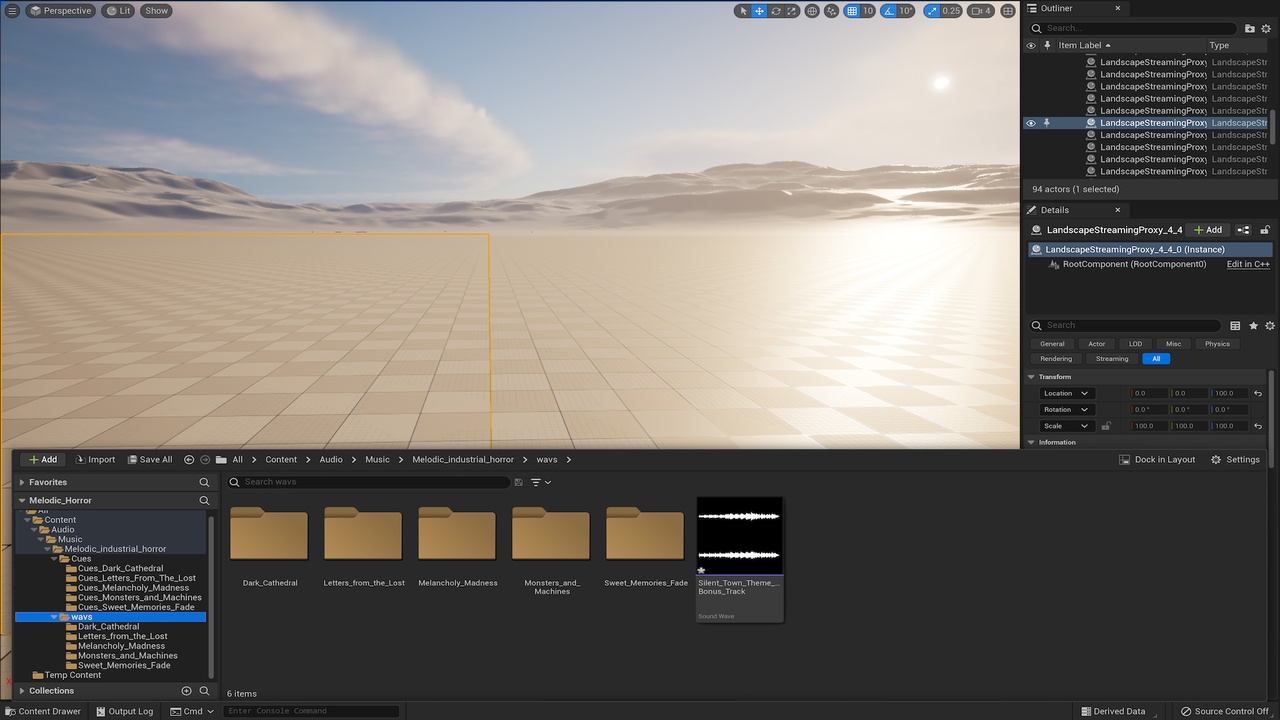Open the Edit in C++ link
Image resolution: width=1280 pixels, height=720 pixels.
[x=1248, y=264]
